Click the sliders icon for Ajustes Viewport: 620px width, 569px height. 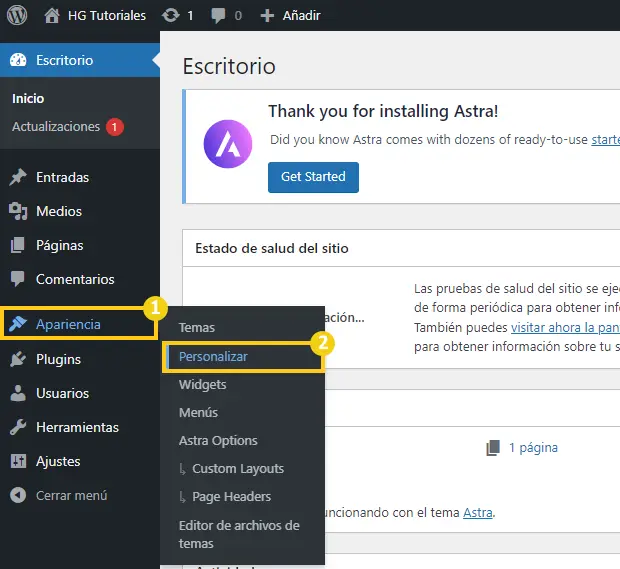tap(18, 461)
